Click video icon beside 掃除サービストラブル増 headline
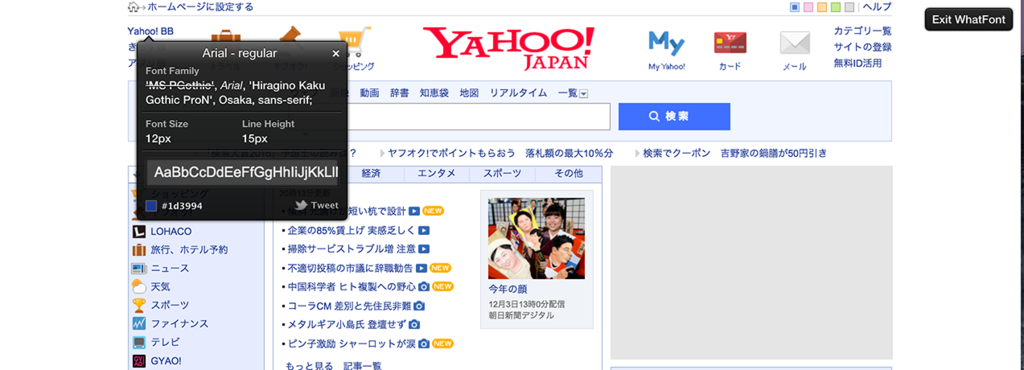1024x370 pixels. coord(424,249)
